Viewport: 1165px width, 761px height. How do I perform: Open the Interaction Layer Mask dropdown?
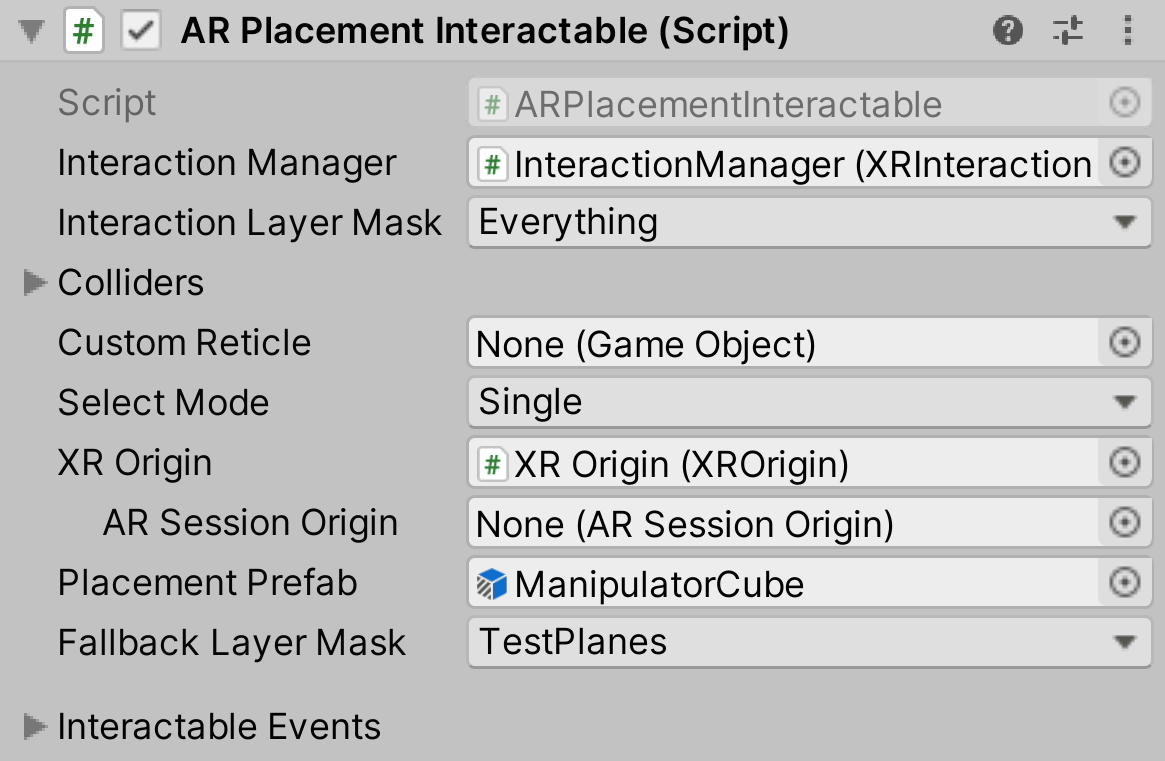800,222
